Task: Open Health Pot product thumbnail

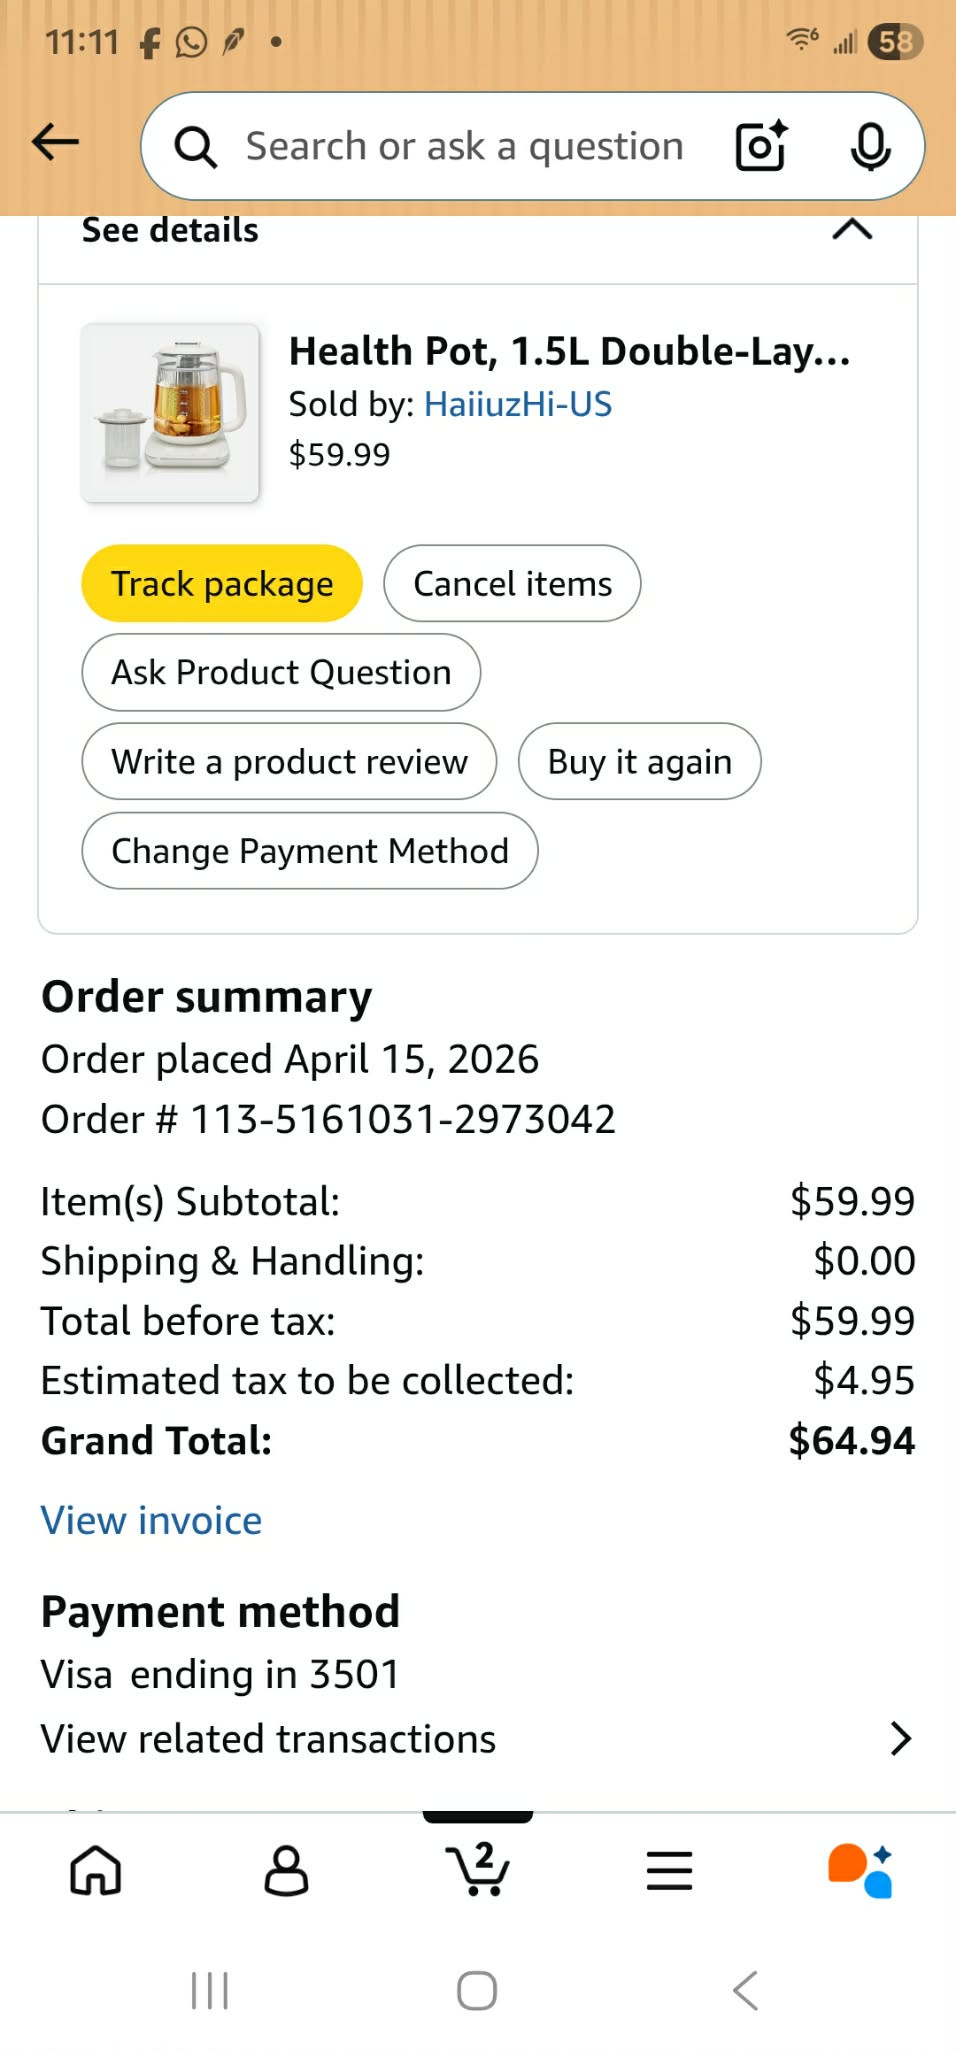Action: [x=170, y=412]
